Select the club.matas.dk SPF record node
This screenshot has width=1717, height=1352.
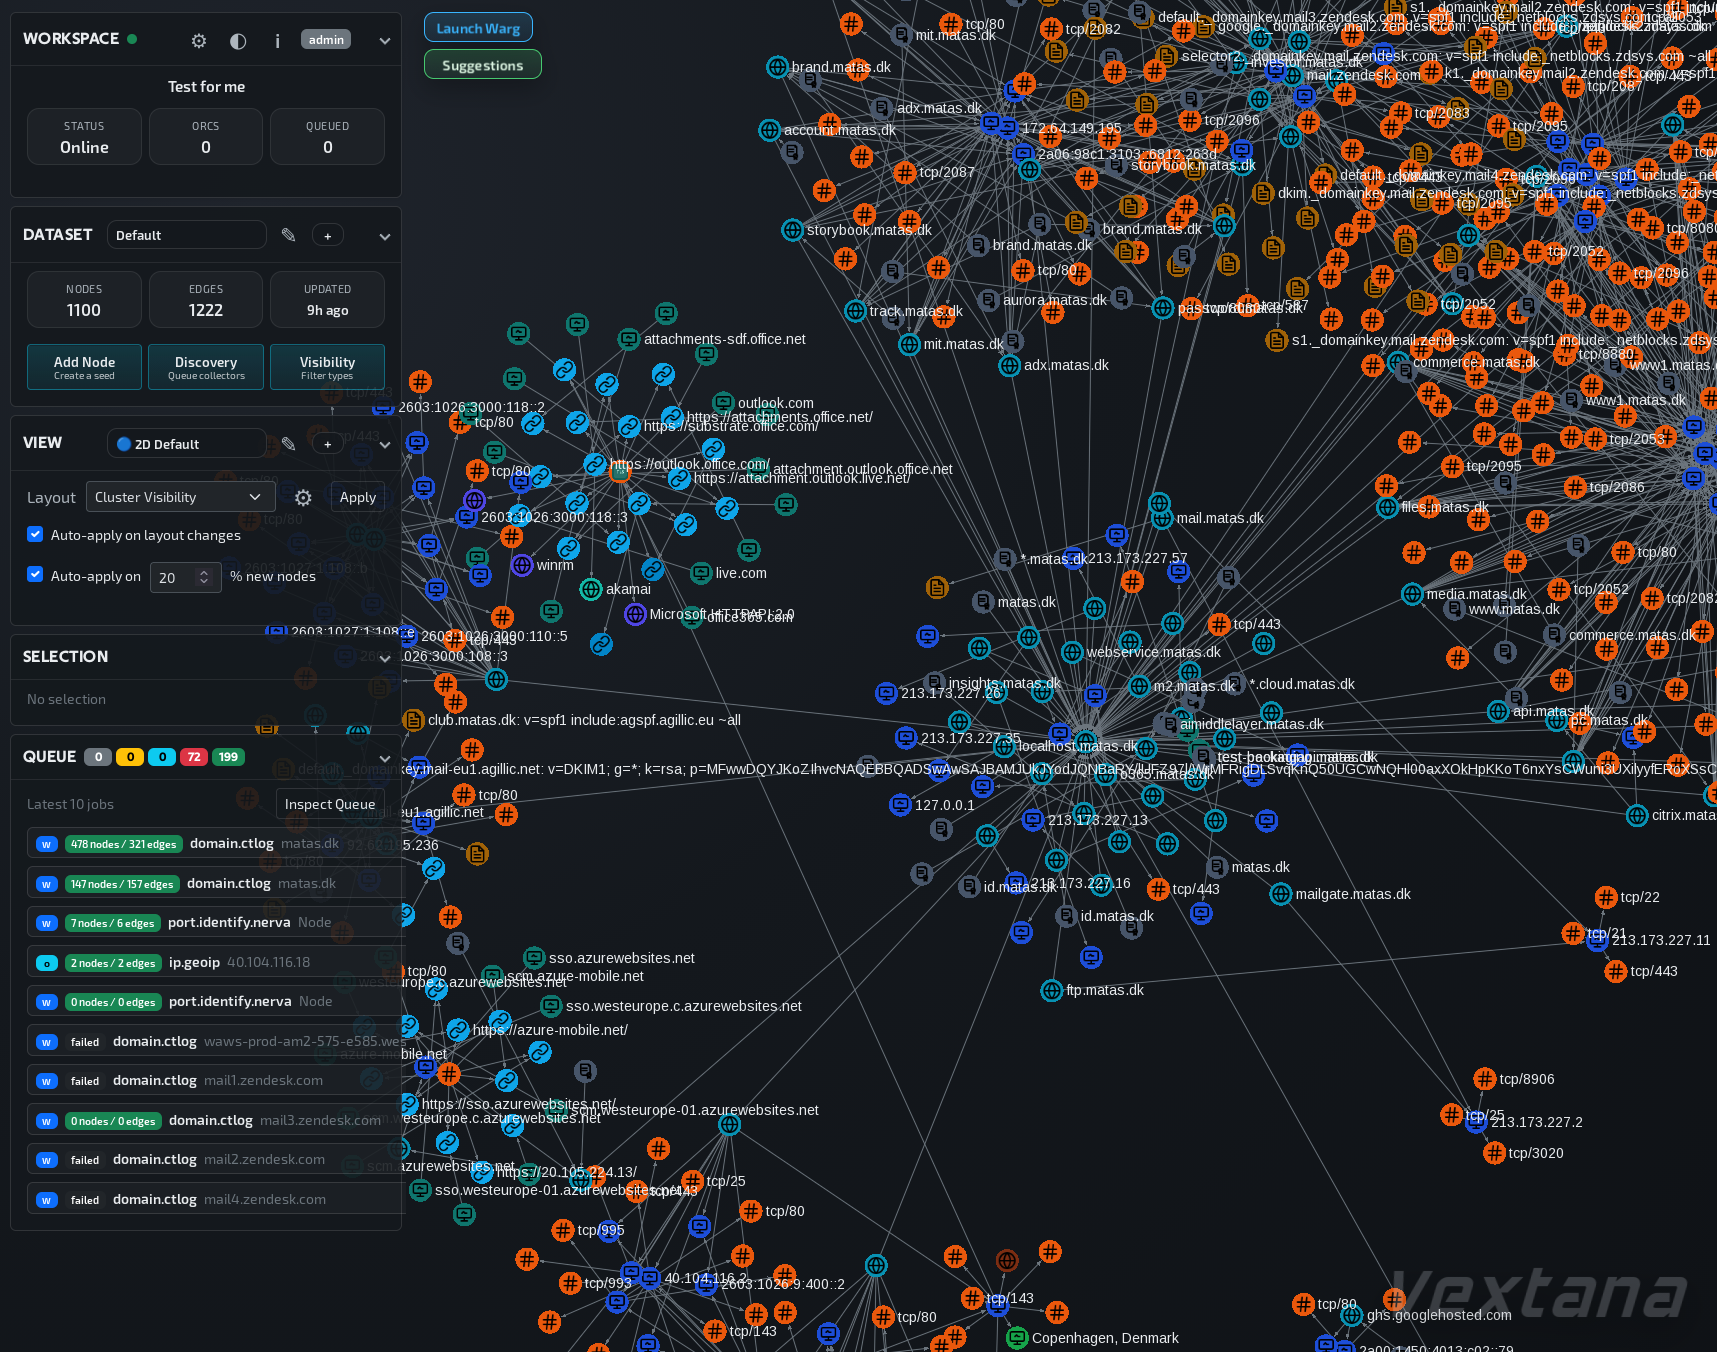(x=413, y=720)
